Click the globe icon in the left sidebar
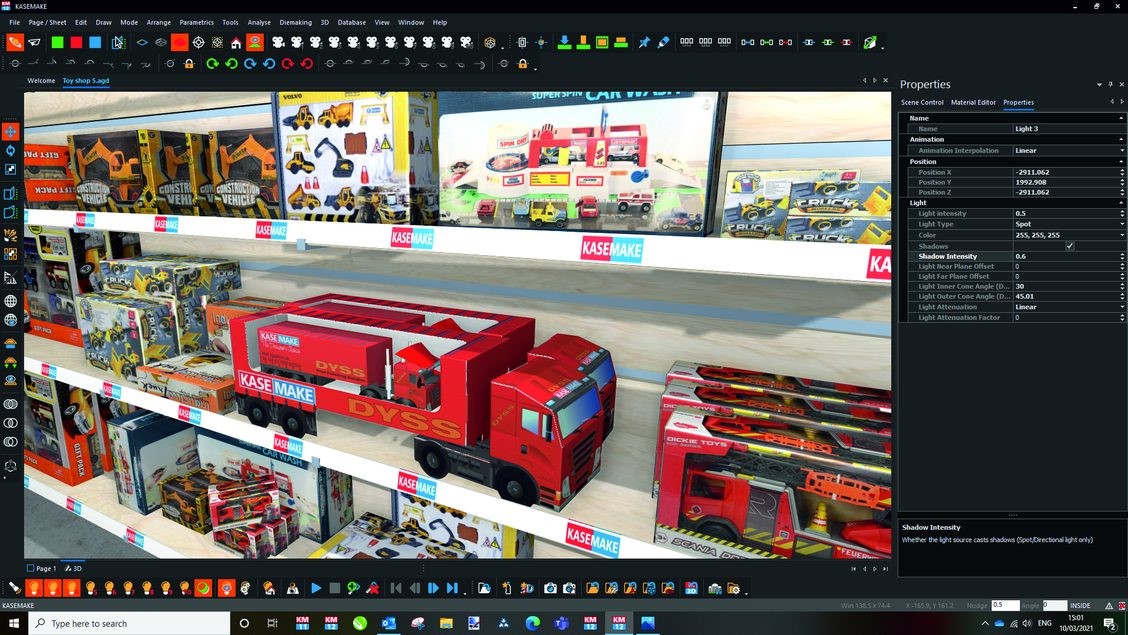 click(11, 300)
